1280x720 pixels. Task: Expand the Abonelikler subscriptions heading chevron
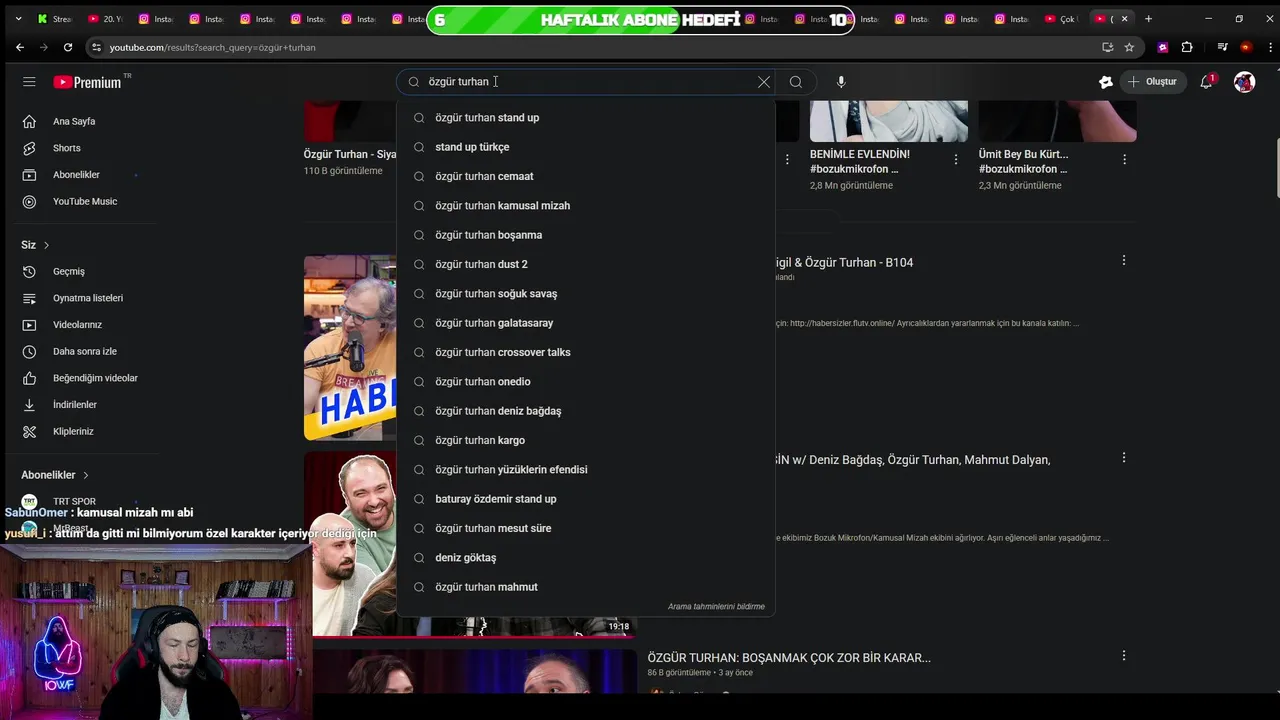pos(86,475)
